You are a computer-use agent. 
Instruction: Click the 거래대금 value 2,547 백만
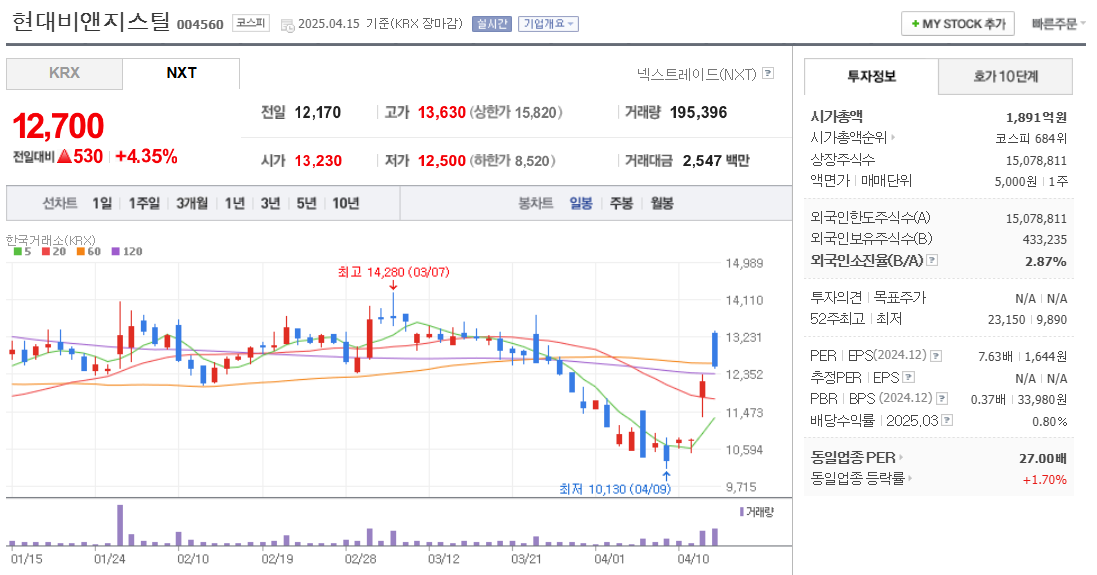click(716, 161)
